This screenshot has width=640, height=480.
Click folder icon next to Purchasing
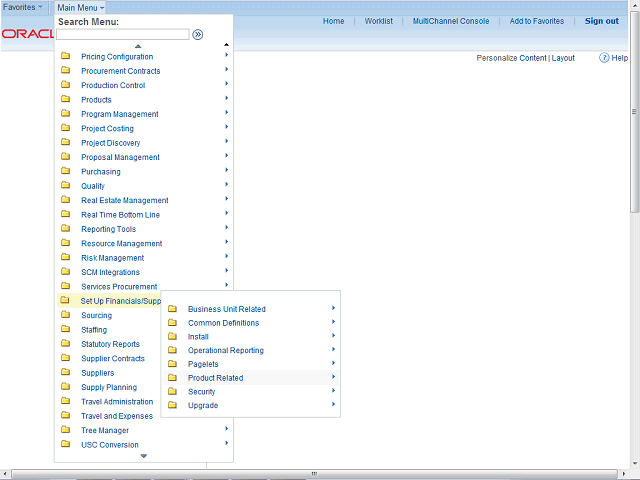66,171
